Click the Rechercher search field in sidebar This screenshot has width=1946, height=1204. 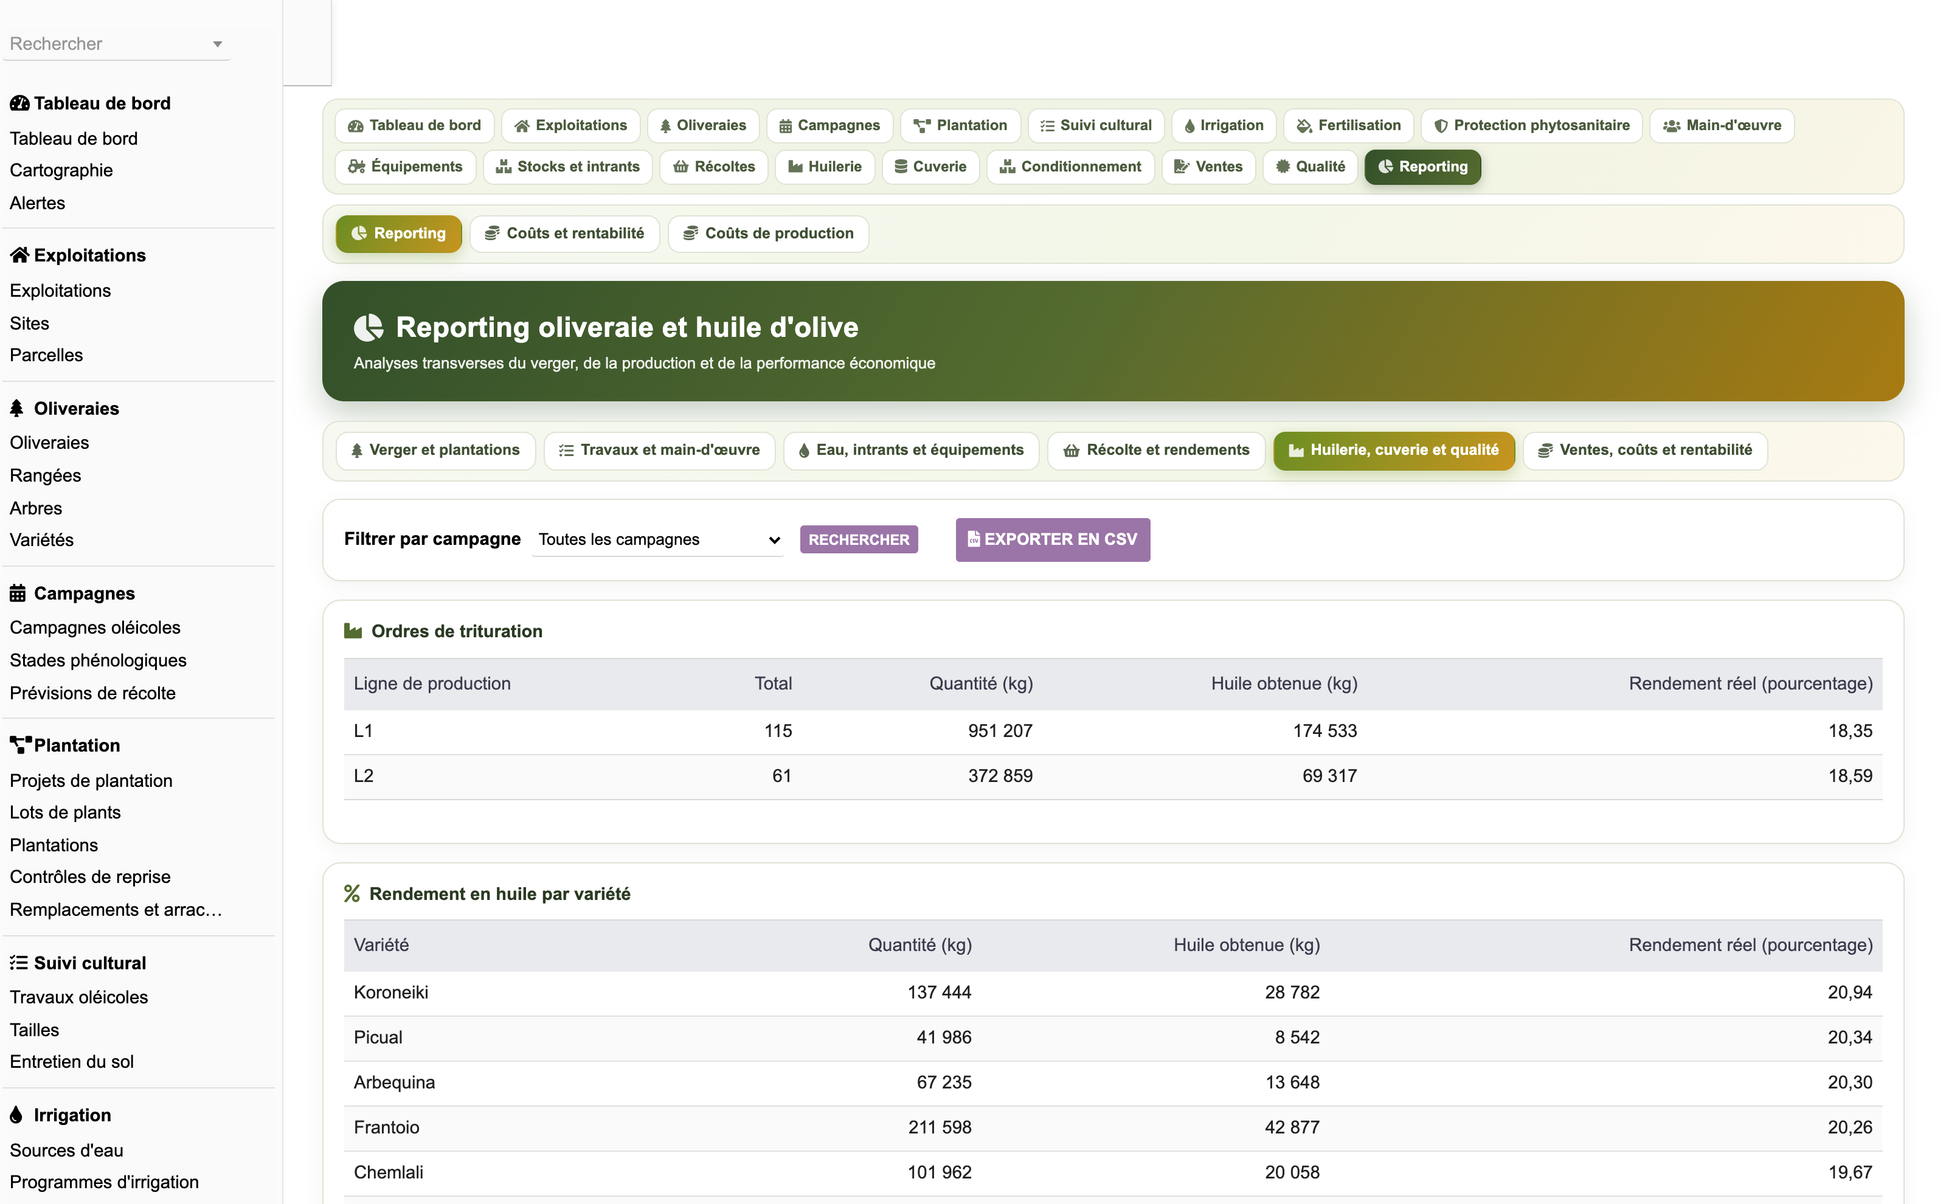tap(116, 44)
